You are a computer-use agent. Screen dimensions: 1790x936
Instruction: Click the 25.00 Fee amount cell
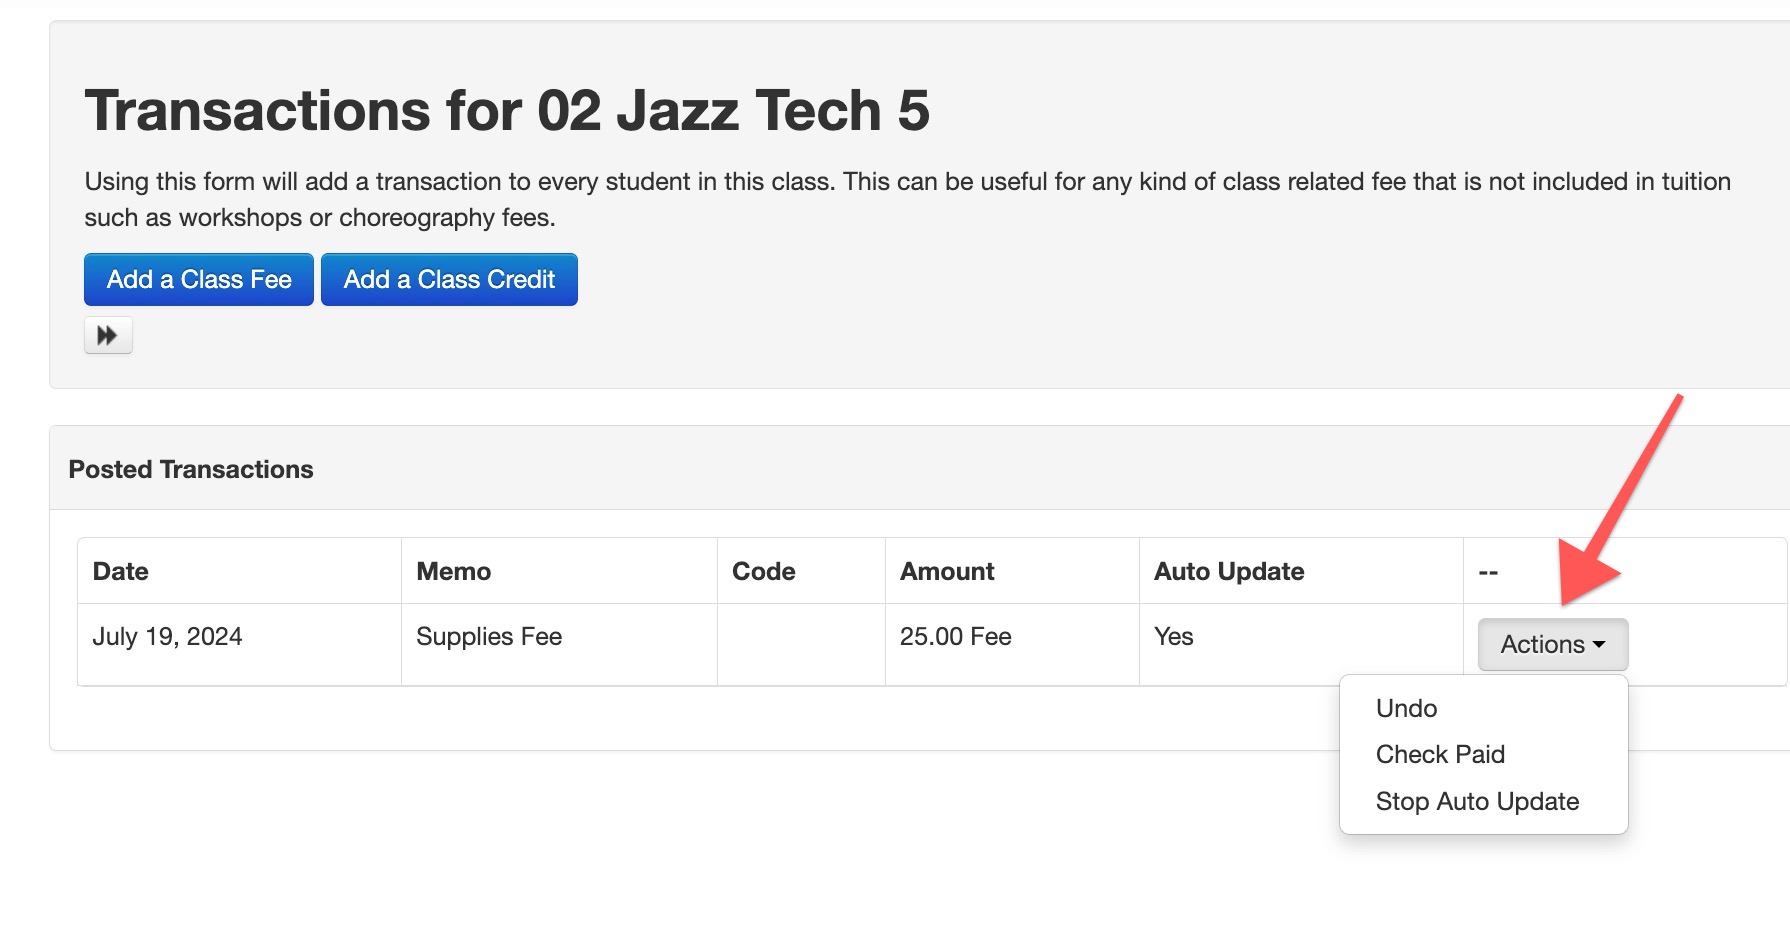955,637
